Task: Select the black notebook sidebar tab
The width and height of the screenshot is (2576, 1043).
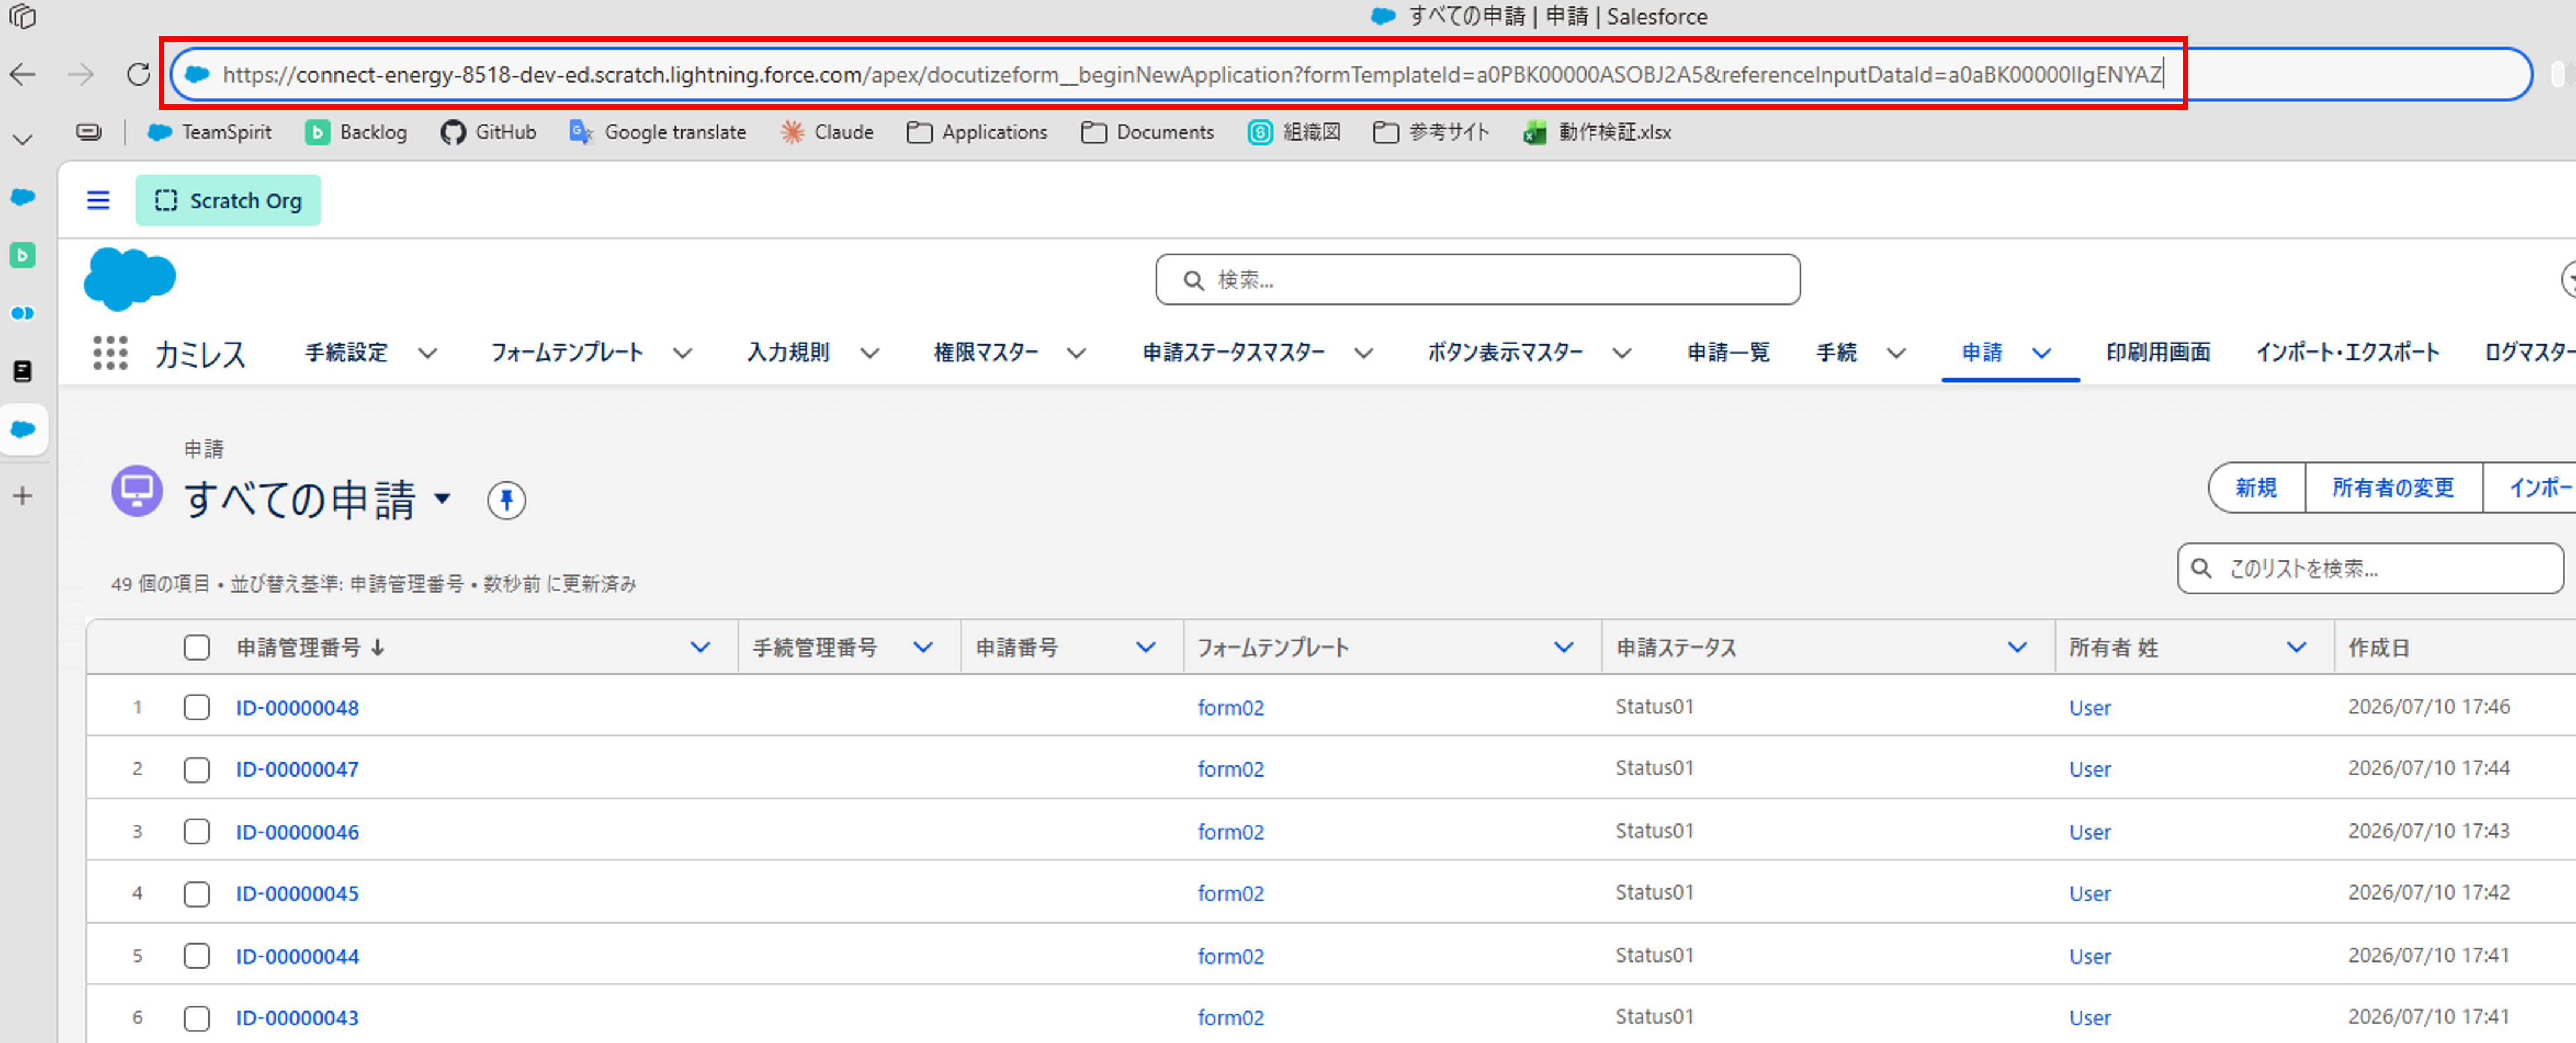Action: tap(22, 371)
